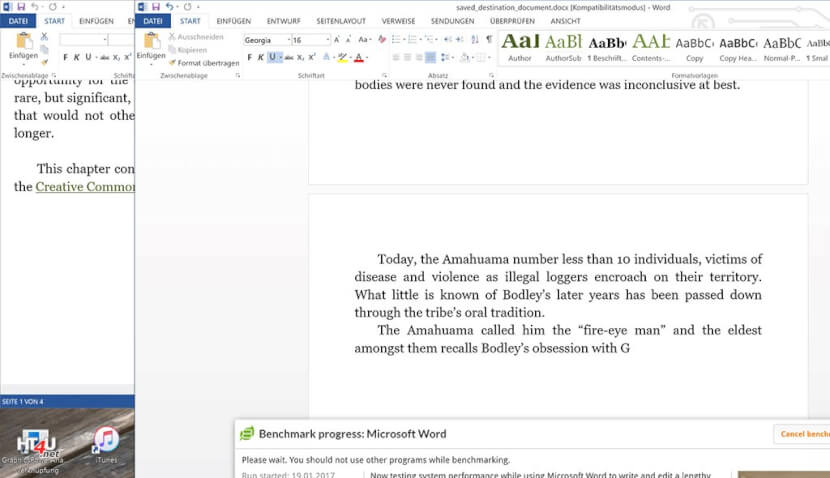The image size is (830, 478).
Task: Apply subscript formatting in the front window
Action: (300, 57)
